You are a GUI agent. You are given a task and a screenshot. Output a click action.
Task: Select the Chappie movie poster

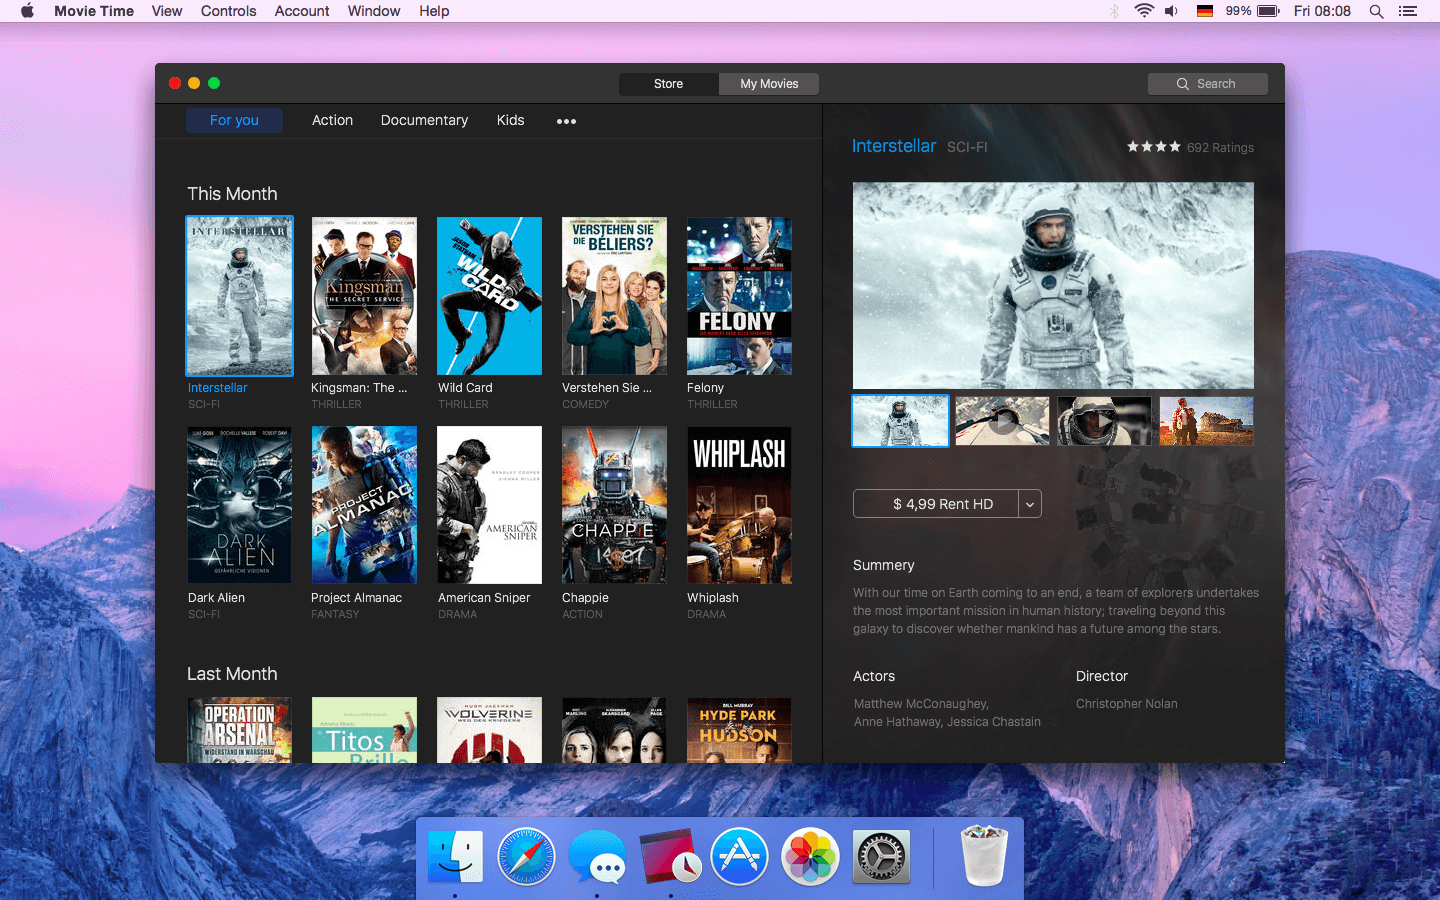(614, 505)
